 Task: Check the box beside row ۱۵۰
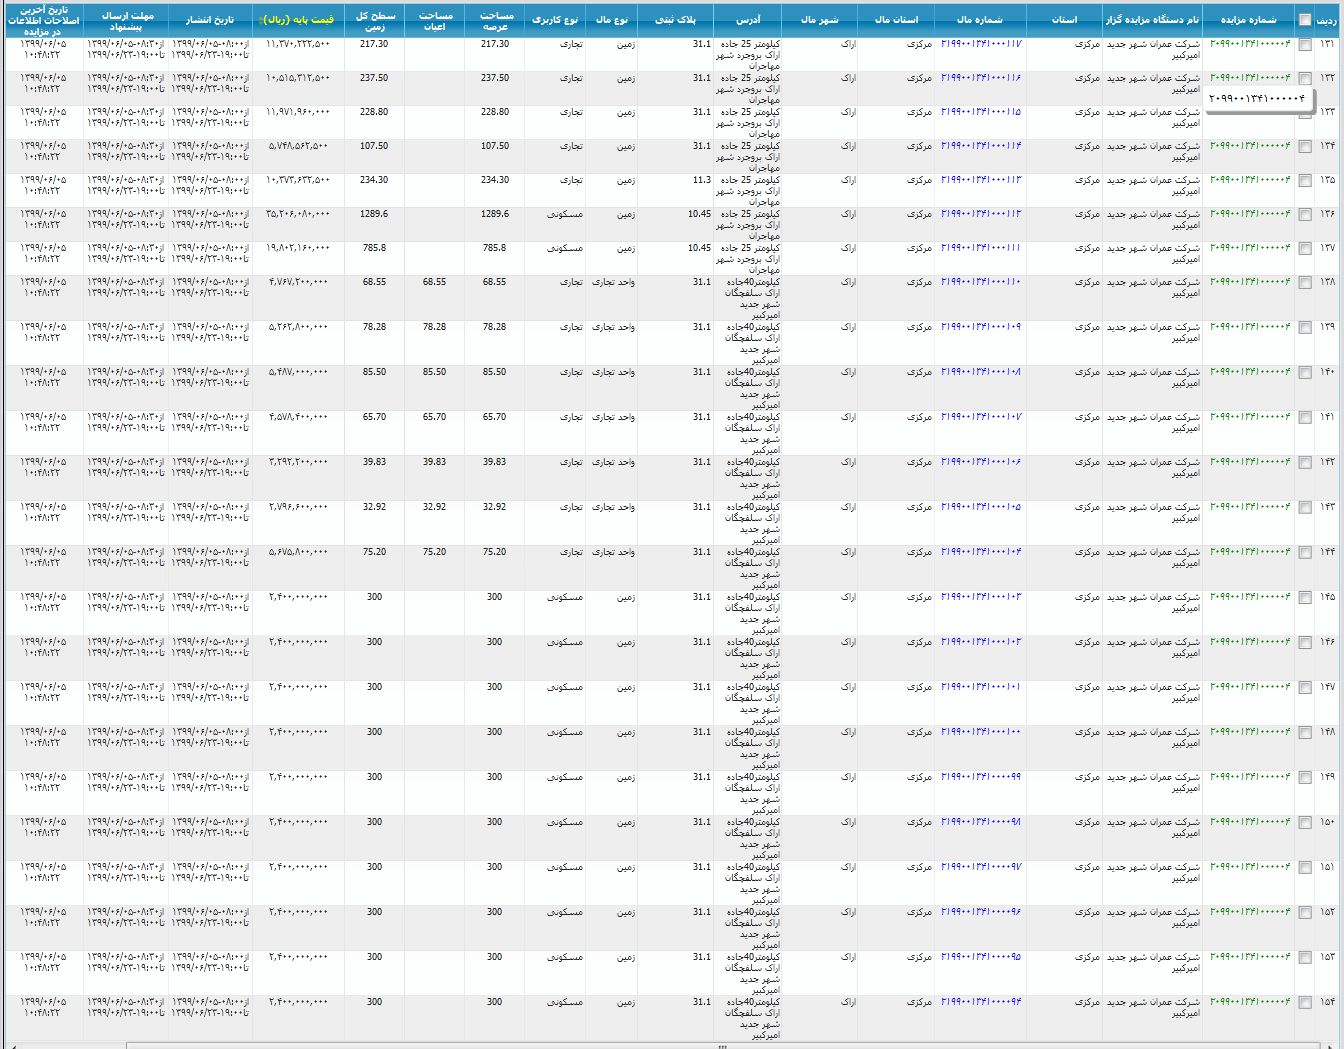pos(1305,823)
